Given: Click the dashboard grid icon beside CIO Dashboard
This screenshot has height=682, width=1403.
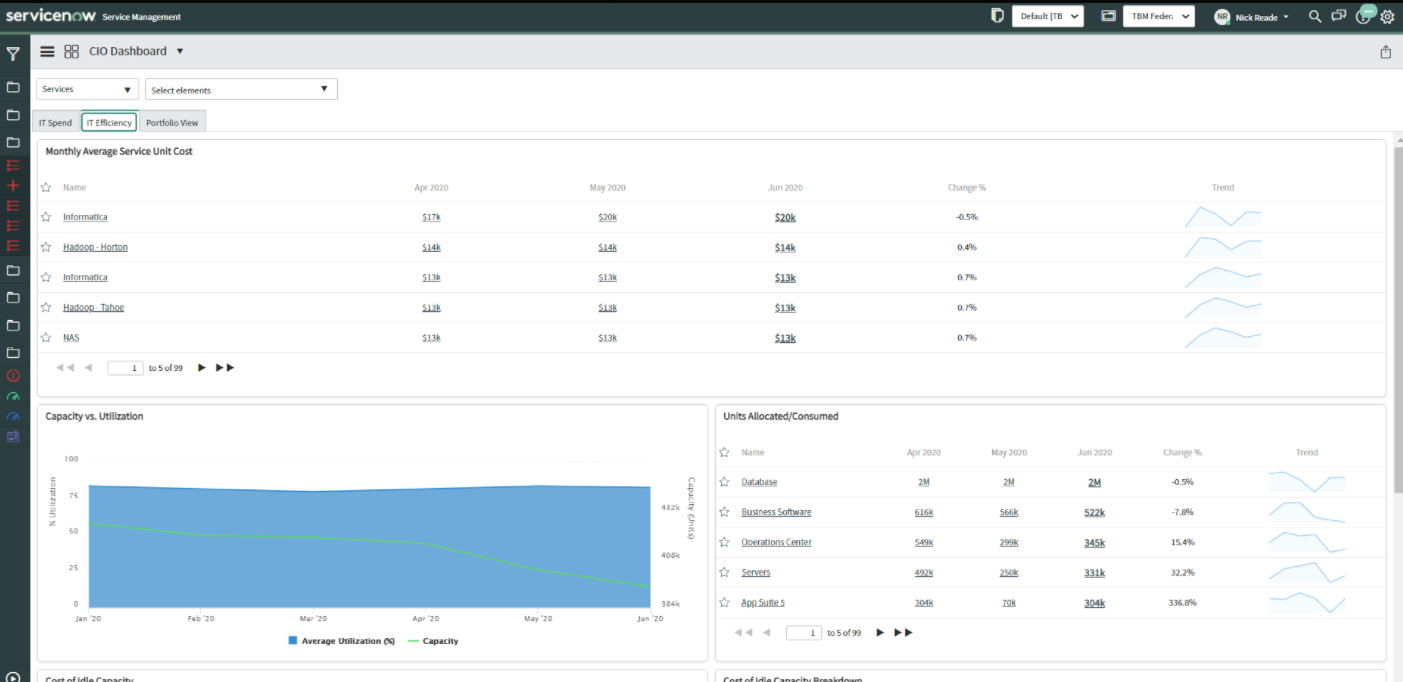Looking at the screenshot, I should pos(71,51).
